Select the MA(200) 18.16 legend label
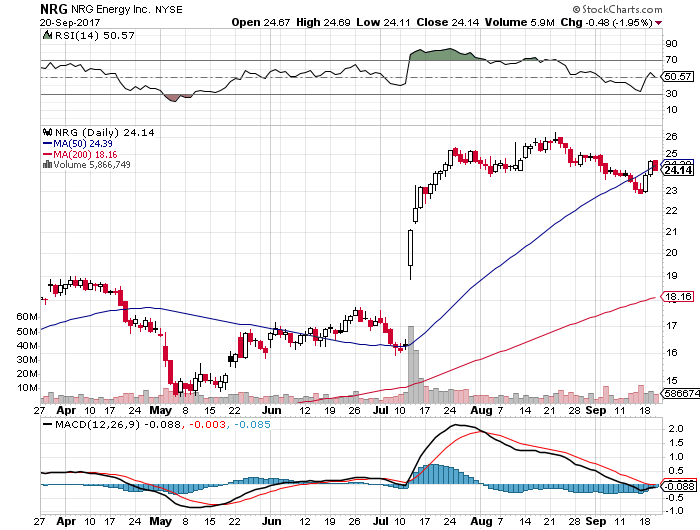 click(78, 153)
